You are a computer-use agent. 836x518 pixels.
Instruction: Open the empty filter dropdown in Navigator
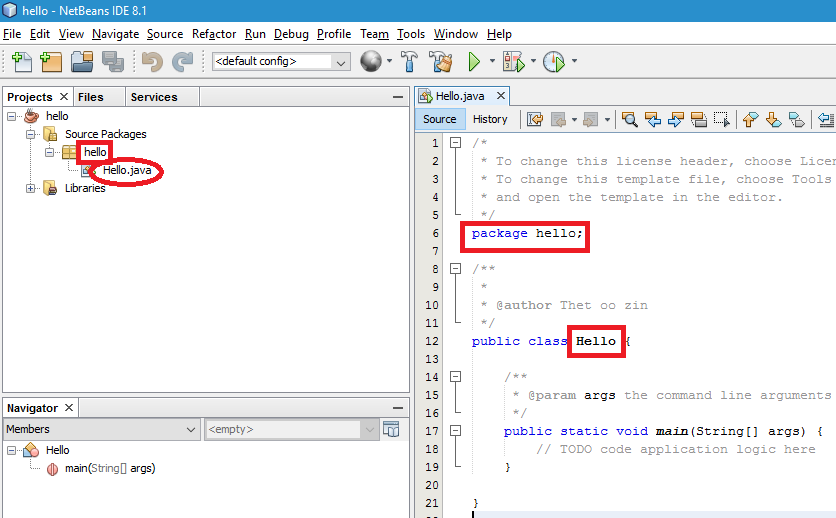[291, 430]
